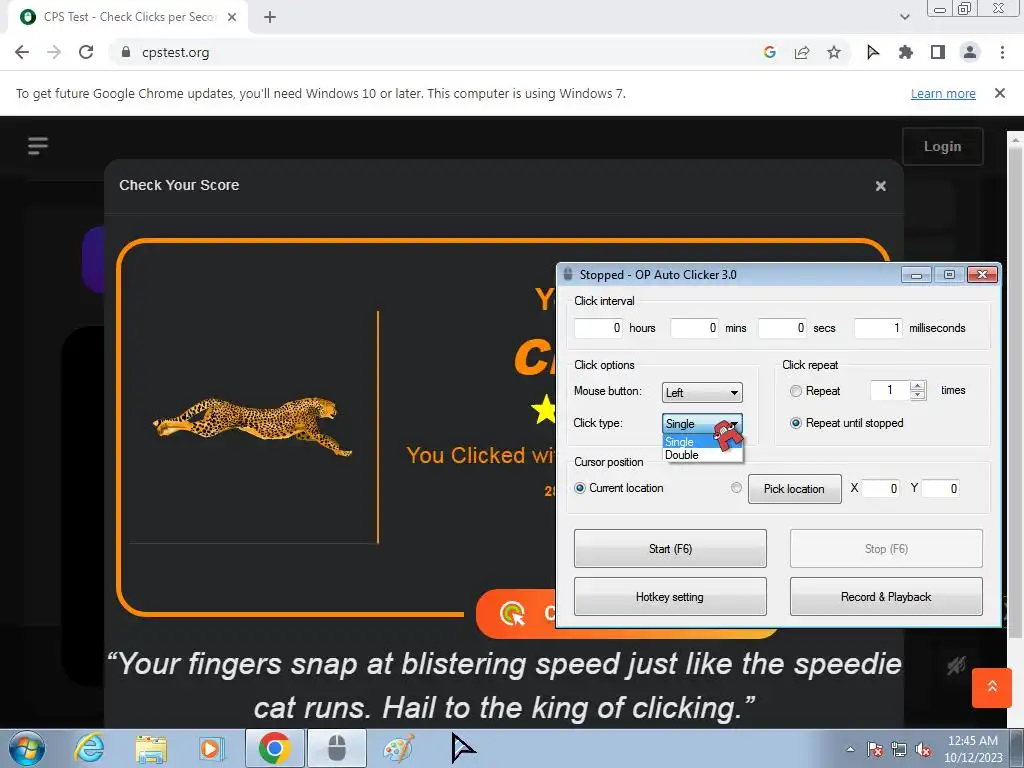Open Windows Explorer folder on taskbar
Screen dimensions: 1024x768
[x=150, y=749]
